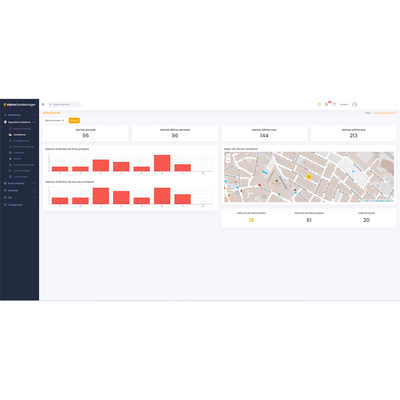Click the AlphaDataManager logo

19,105
